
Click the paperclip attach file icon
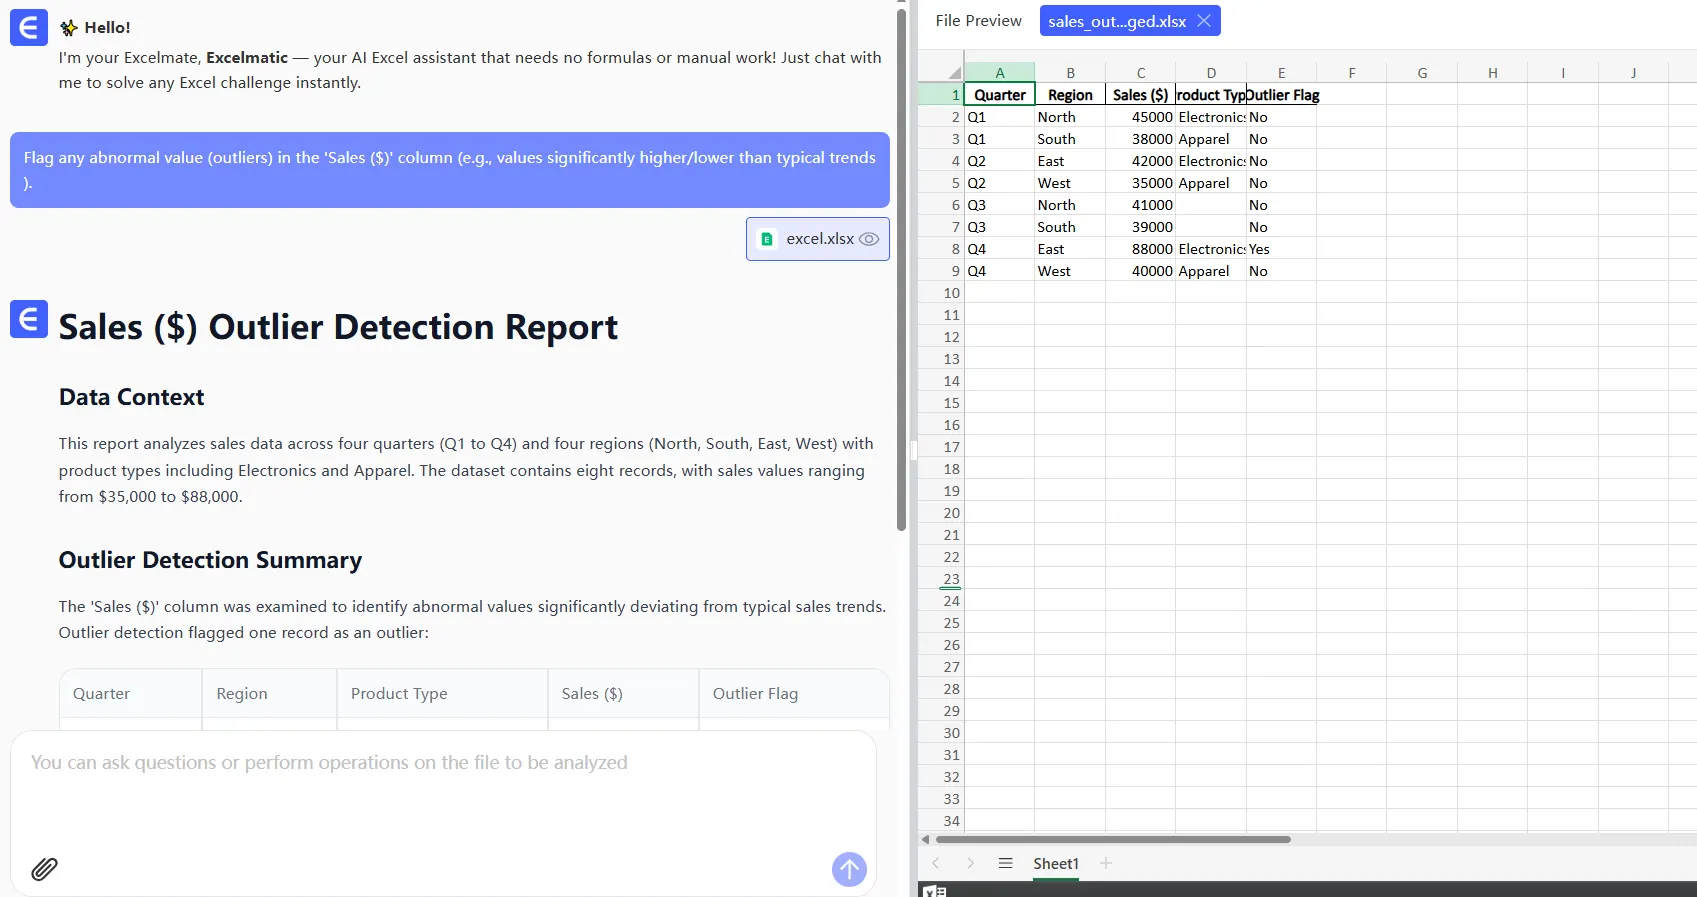(x=44, y=868)
